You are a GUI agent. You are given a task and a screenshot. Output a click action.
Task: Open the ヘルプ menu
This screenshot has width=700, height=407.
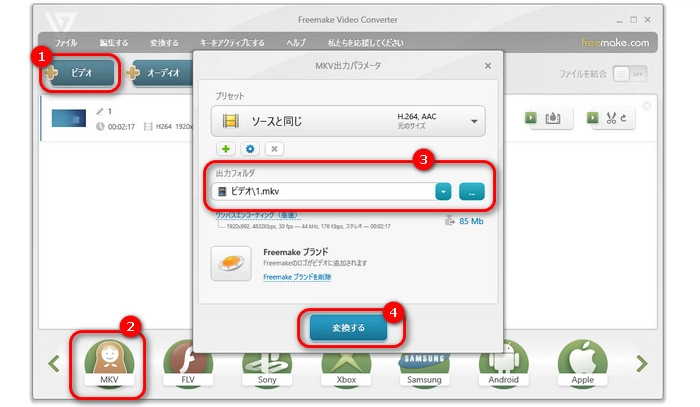(x=296, y=43)
